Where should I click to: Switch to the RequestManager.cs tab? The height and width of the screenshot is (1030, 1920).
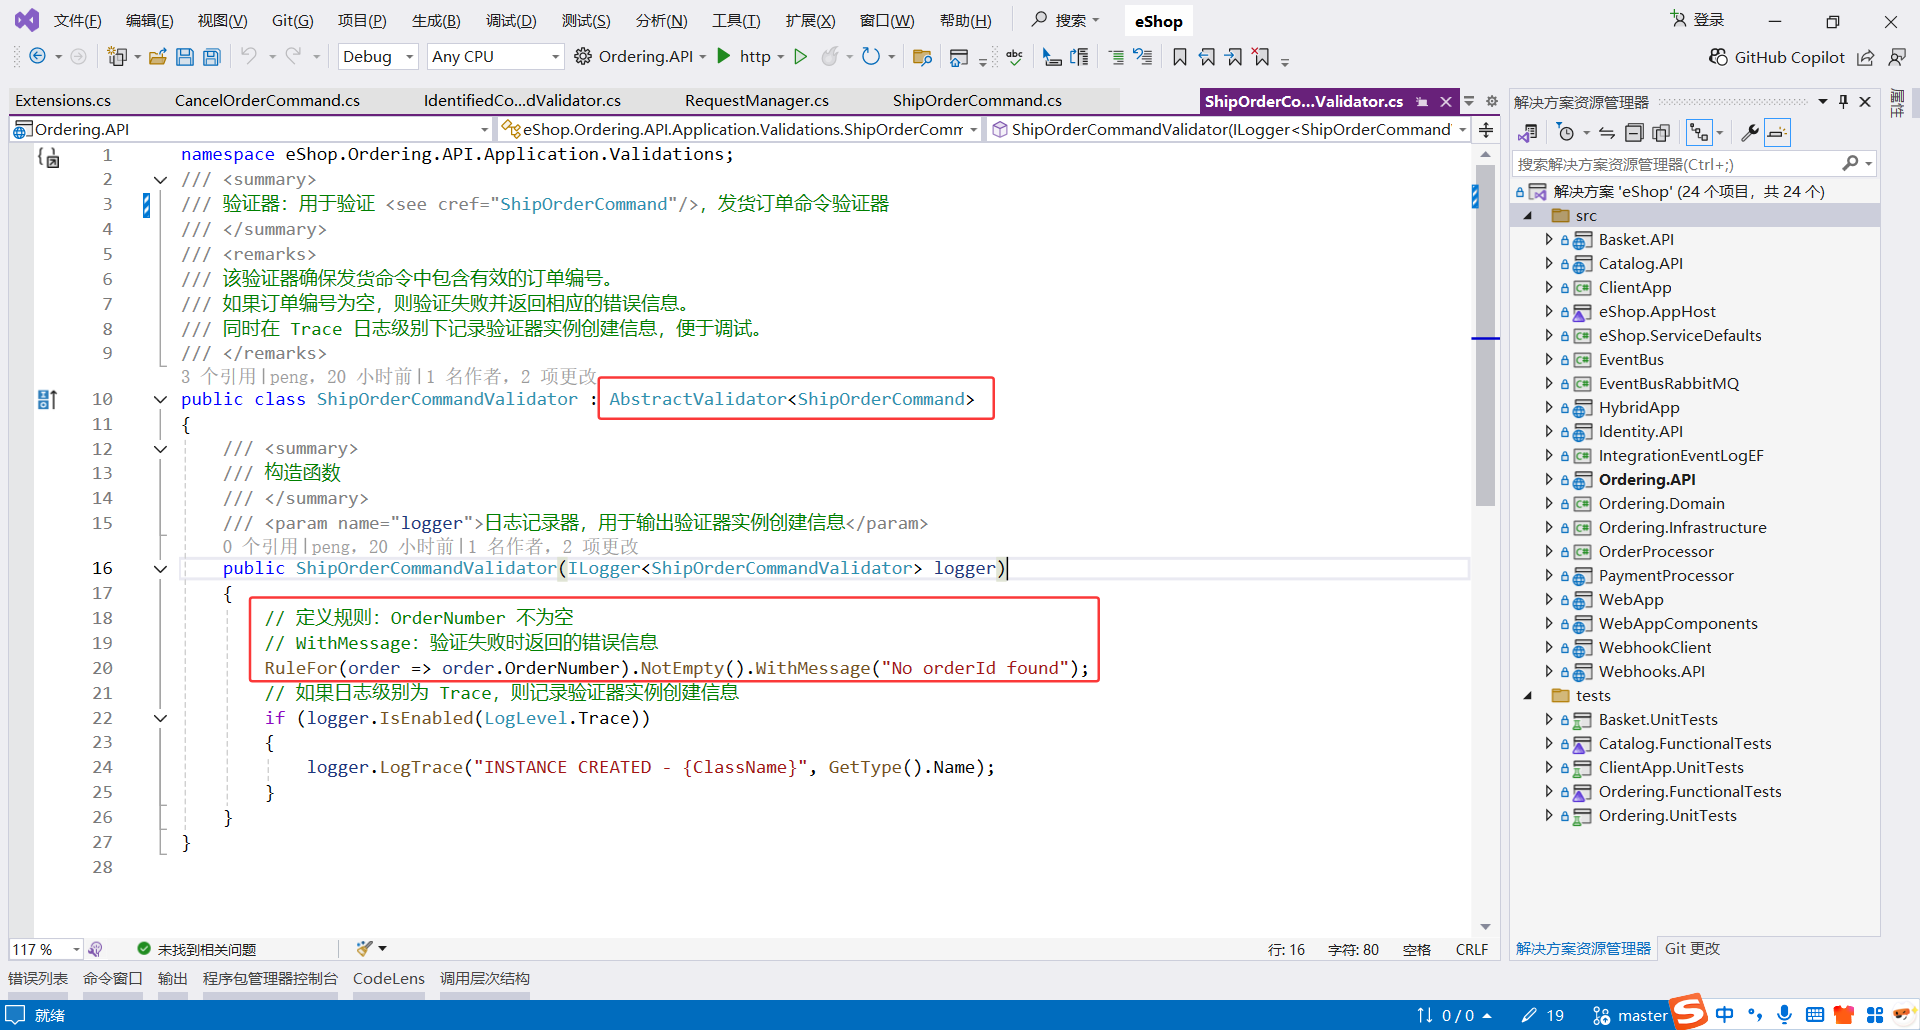coord(756,100)
